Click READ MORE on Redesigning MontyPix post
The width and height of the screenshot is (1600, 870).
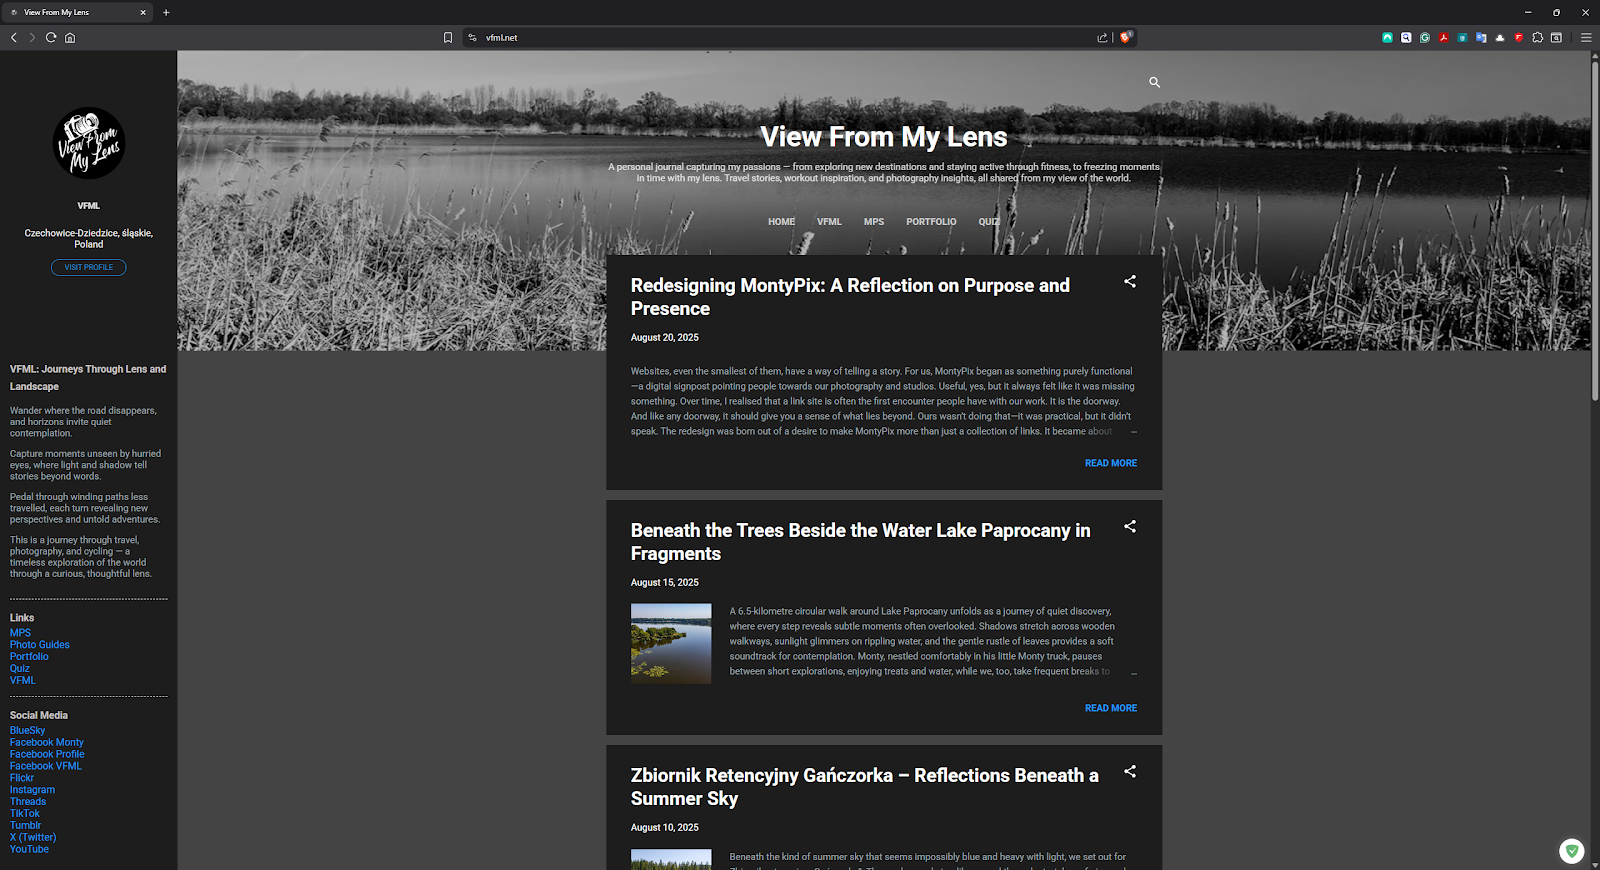1111,463
